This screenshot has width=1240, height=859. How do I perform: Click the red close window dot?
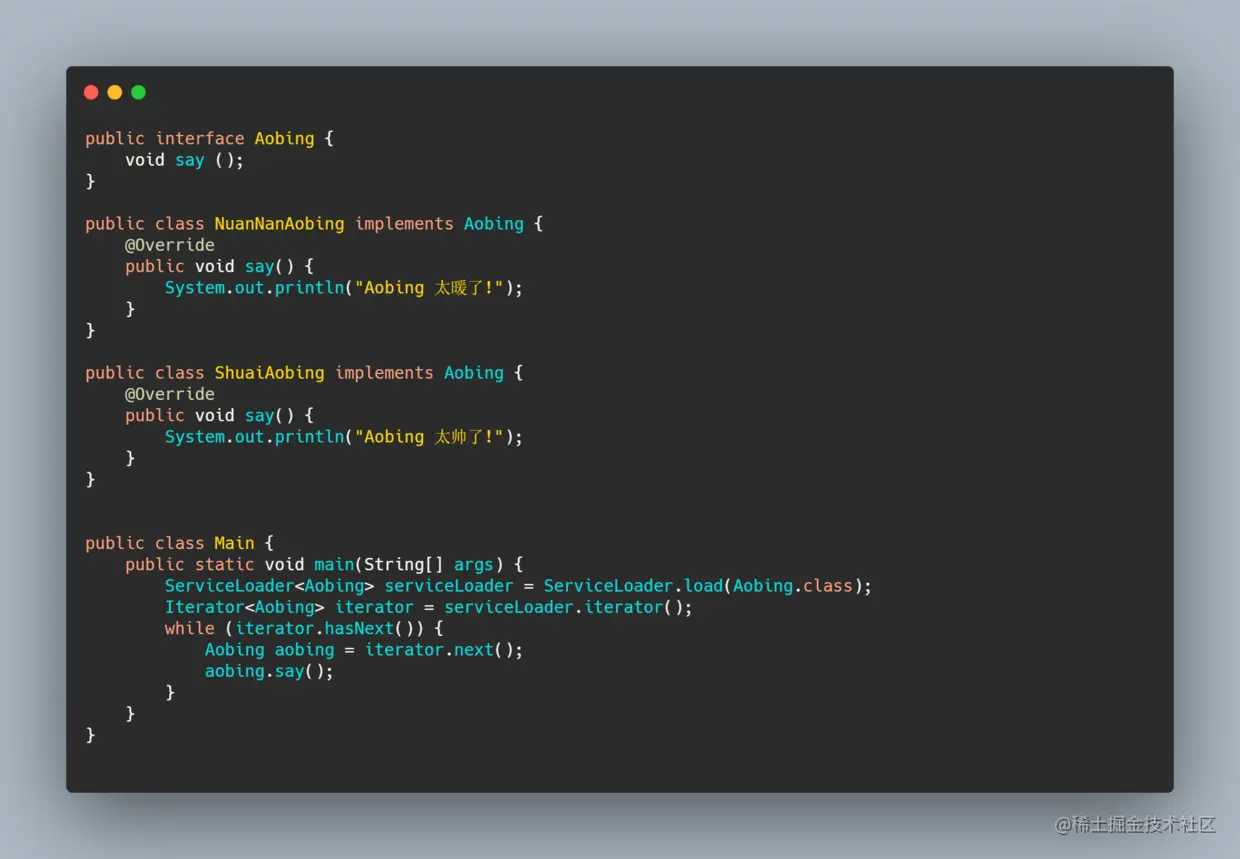91,92
